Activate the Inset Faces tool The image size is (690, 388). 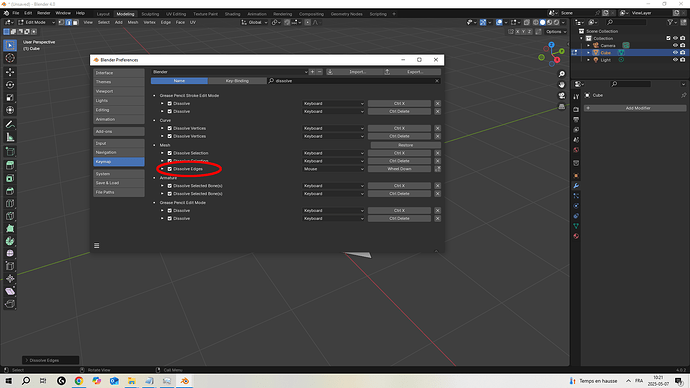(x=10, y=178)
